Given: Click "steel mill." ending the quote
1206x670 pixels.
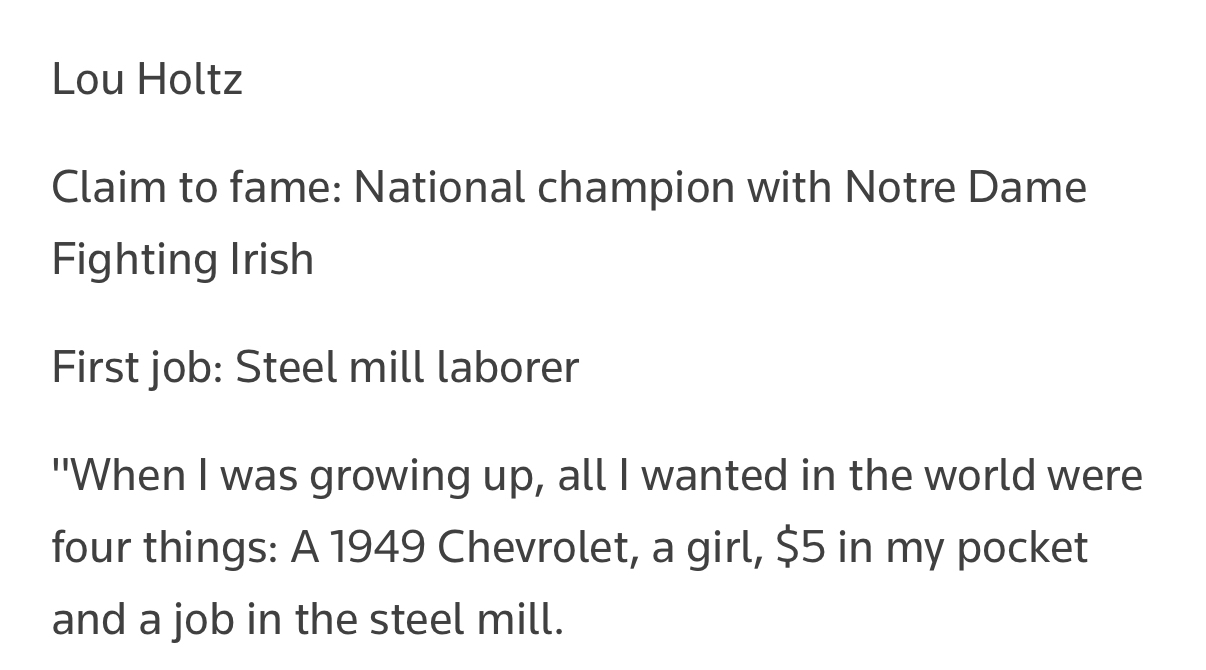Looking at the screenshot, I should click(466, 619).
